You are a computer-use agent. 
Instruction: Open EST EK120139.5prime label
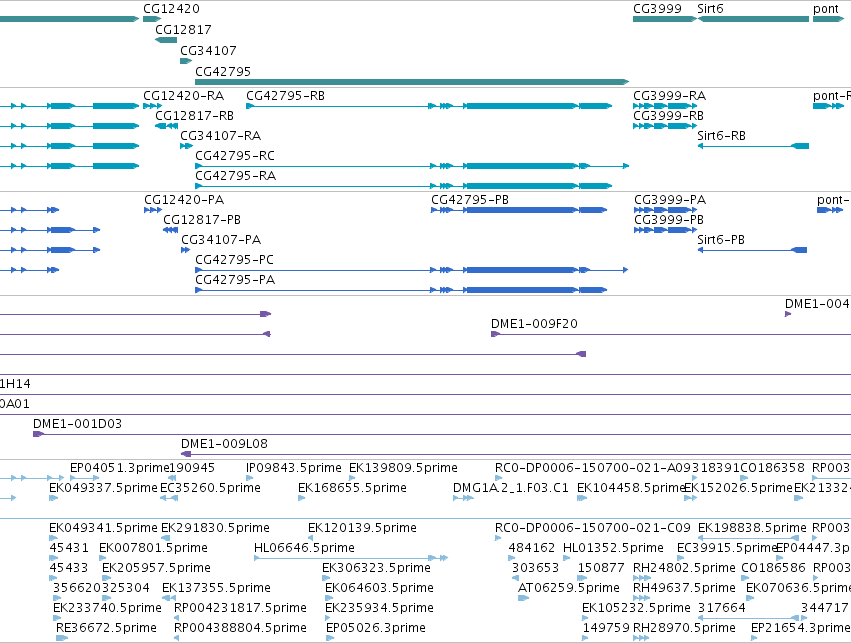tap(363, 528)
